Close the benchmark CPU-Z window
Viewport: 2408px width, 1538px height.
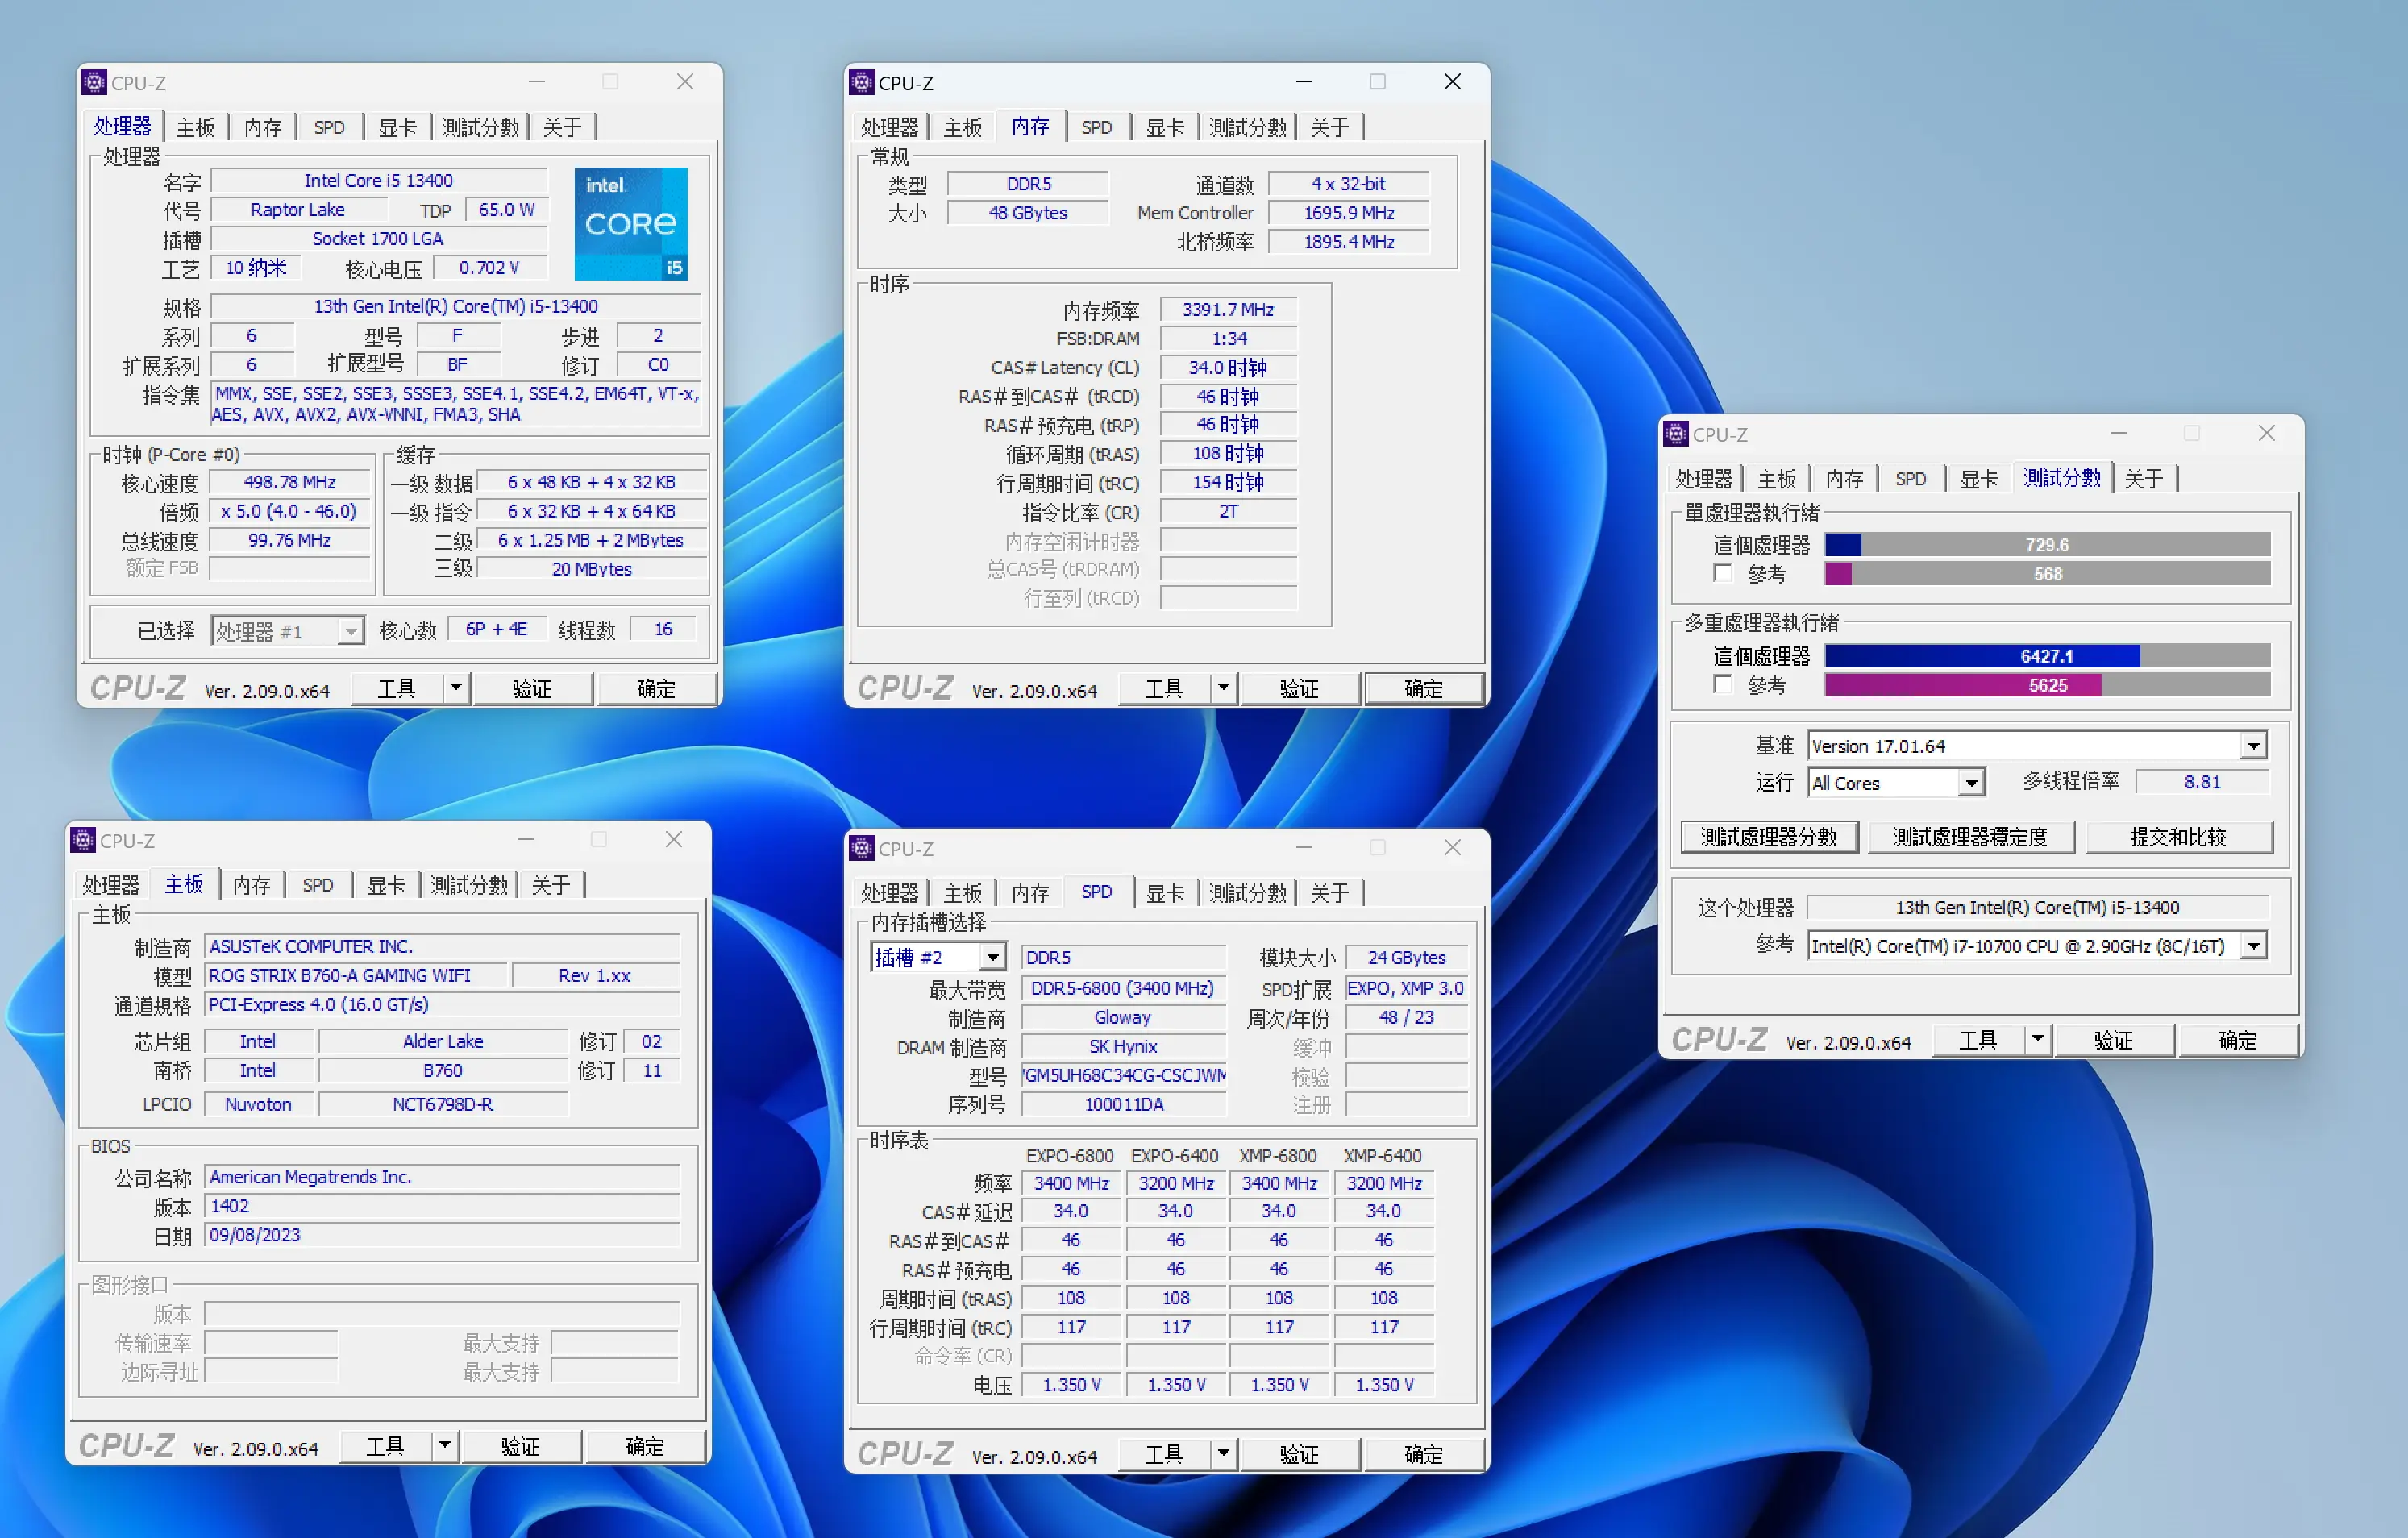2266,434
